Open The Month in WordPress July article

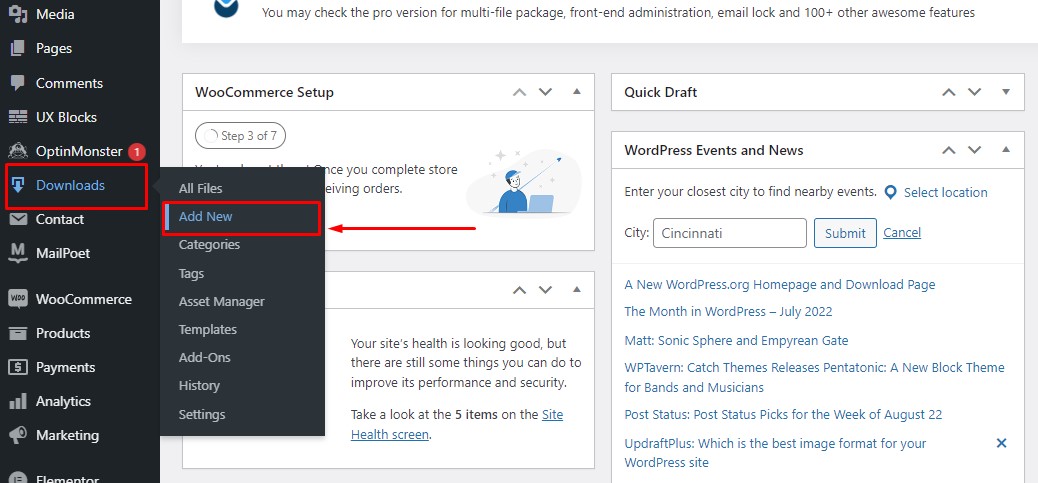click(x=728, y=312)
